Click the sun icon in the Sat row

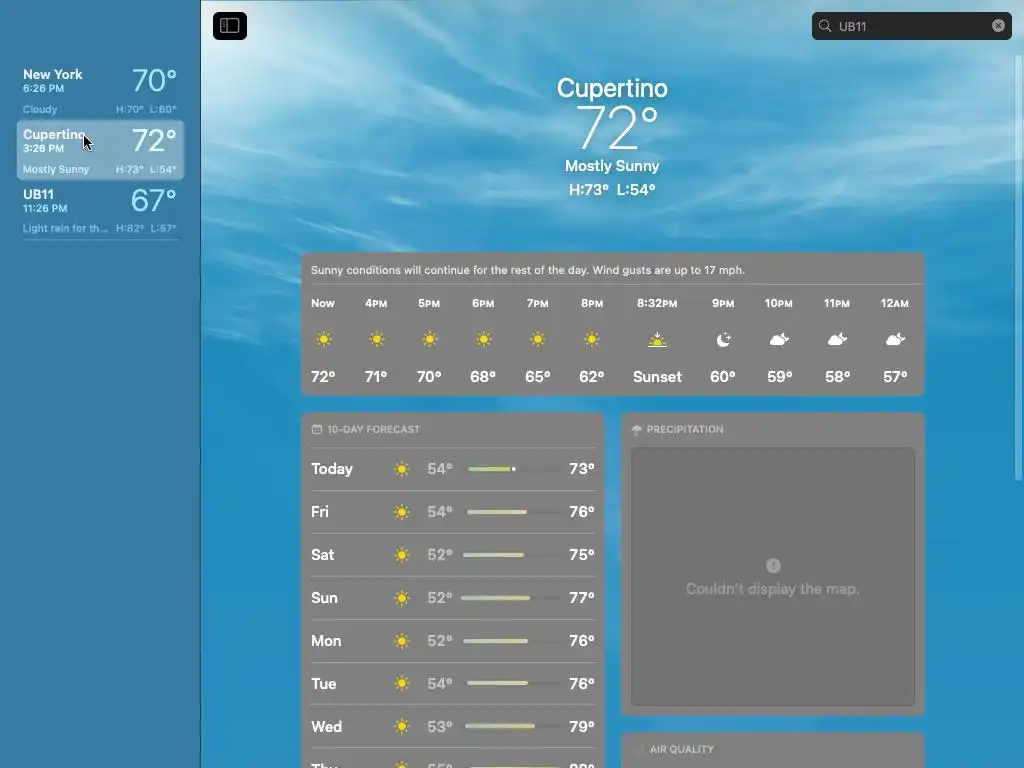click(x=402, y=555)
